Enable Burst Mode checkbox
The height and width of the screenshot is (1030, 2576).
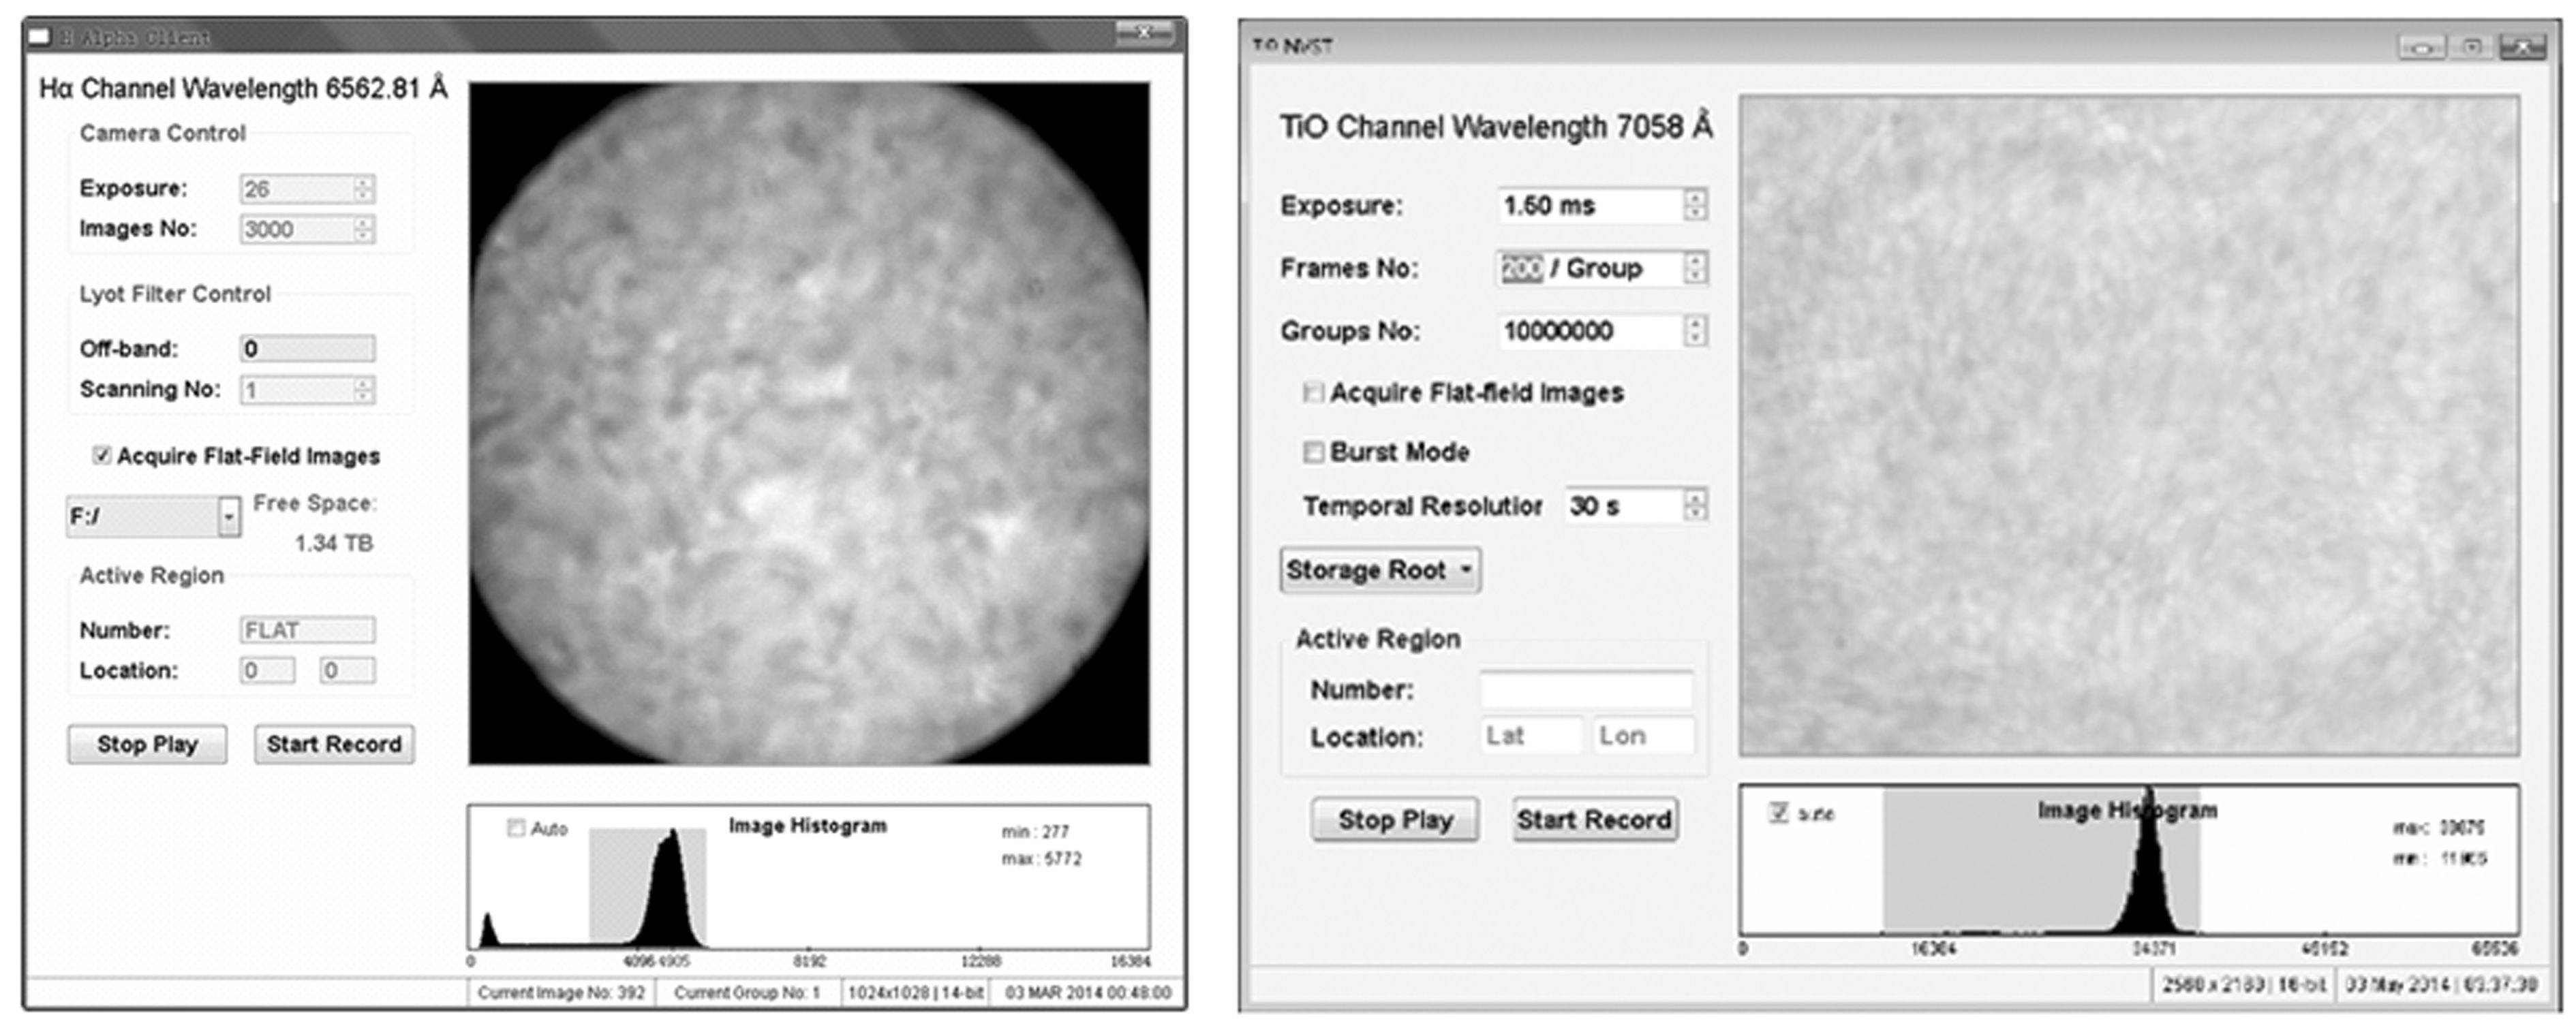pyautogui.click(x=1313, y=452)
